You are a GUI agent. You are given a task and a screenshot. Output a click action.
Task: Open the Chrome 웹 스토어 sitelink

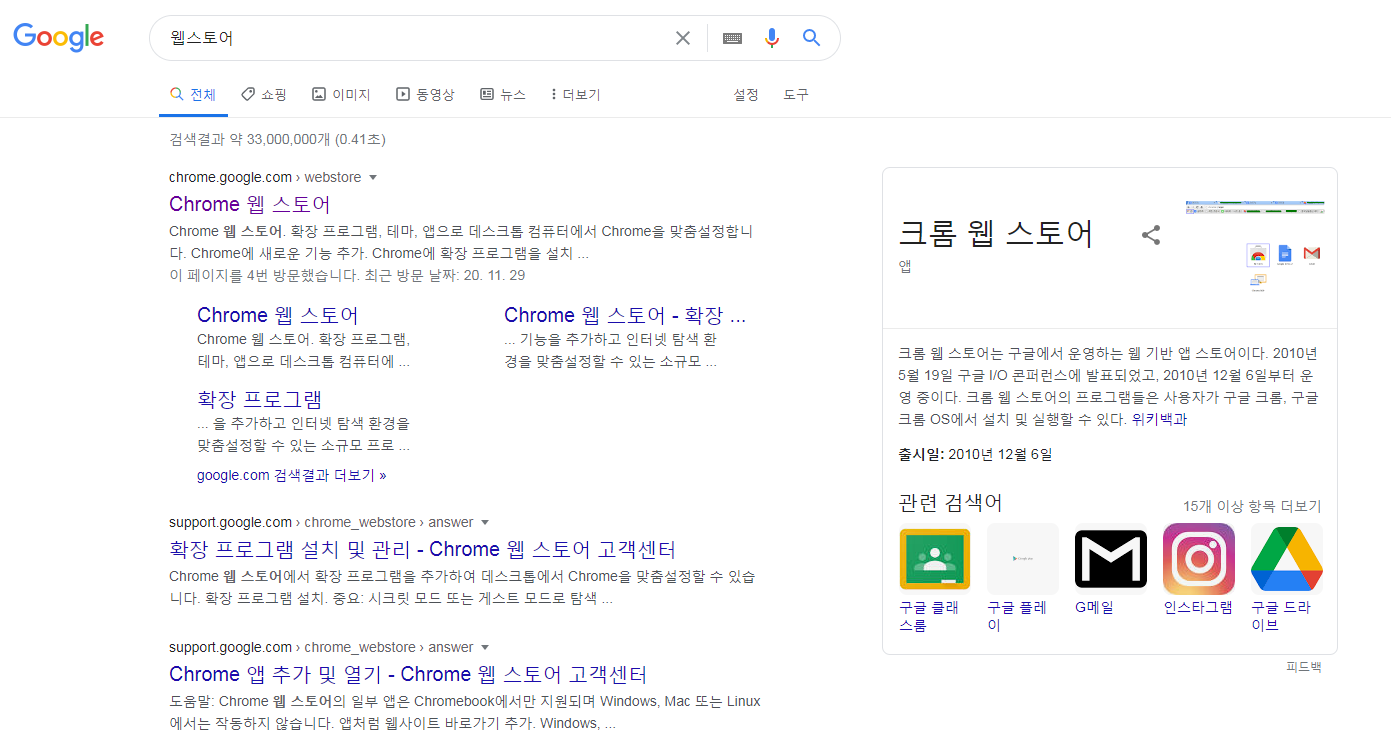click(x=278, y=315)
